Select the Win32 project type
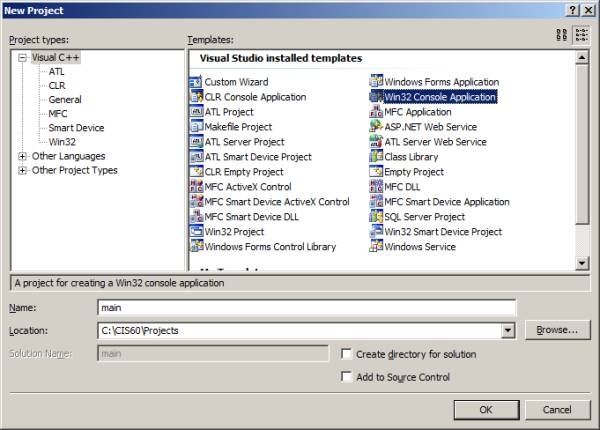The width and height of the screenshot is (600, 430). [x=62, y=142]
